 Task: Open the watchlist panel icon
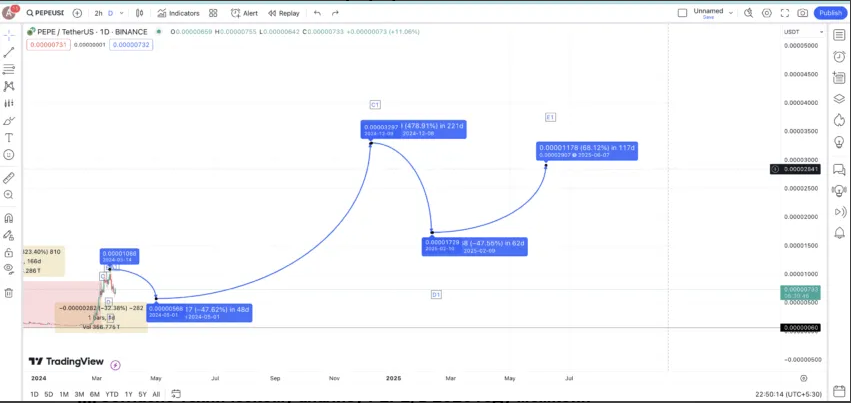click(839, 35)
